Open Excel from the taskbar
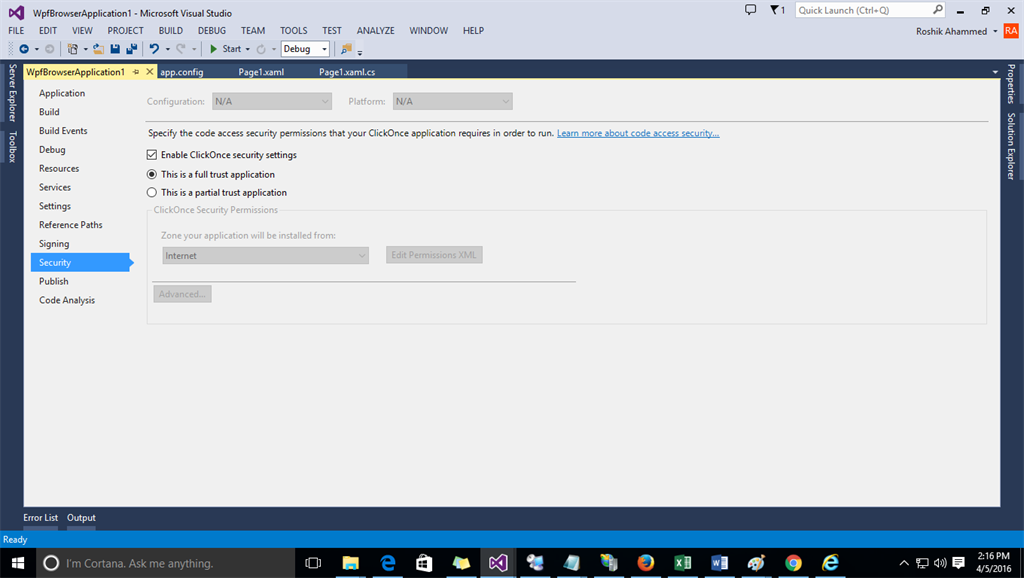1024x578 pixels. pyautogui.click(x=683, y=563)
